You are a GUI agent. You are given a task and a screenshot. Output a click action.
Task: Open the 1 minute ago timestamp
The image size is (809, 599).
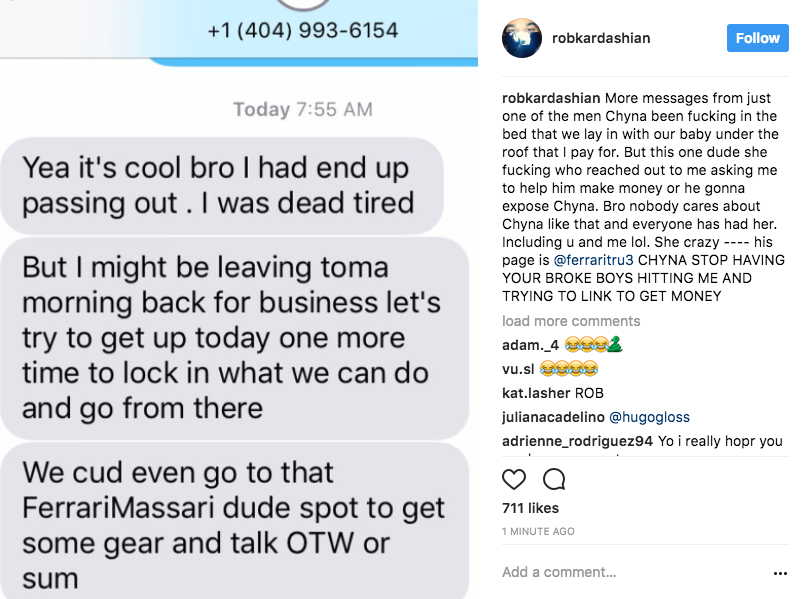coord(538,531)
